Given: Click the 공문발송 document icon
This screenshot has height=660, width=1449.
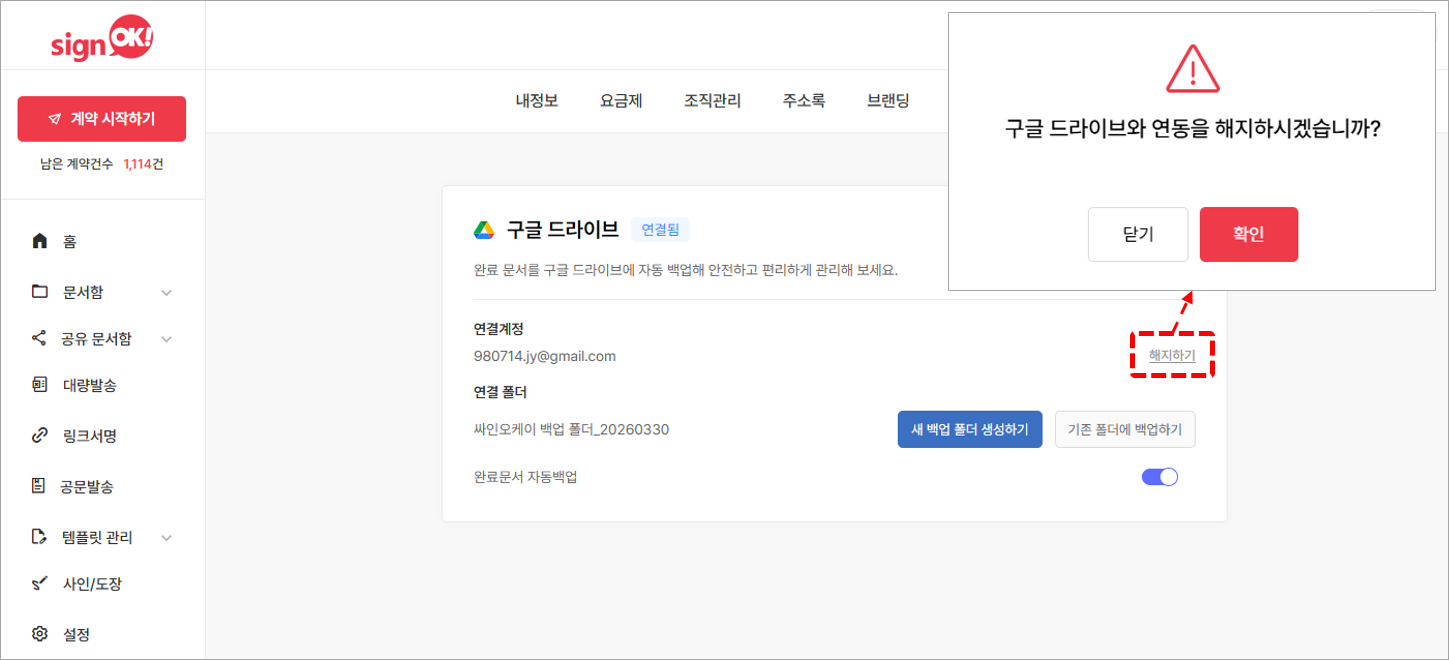Looking at the screenshot, I should pos(40,487).
